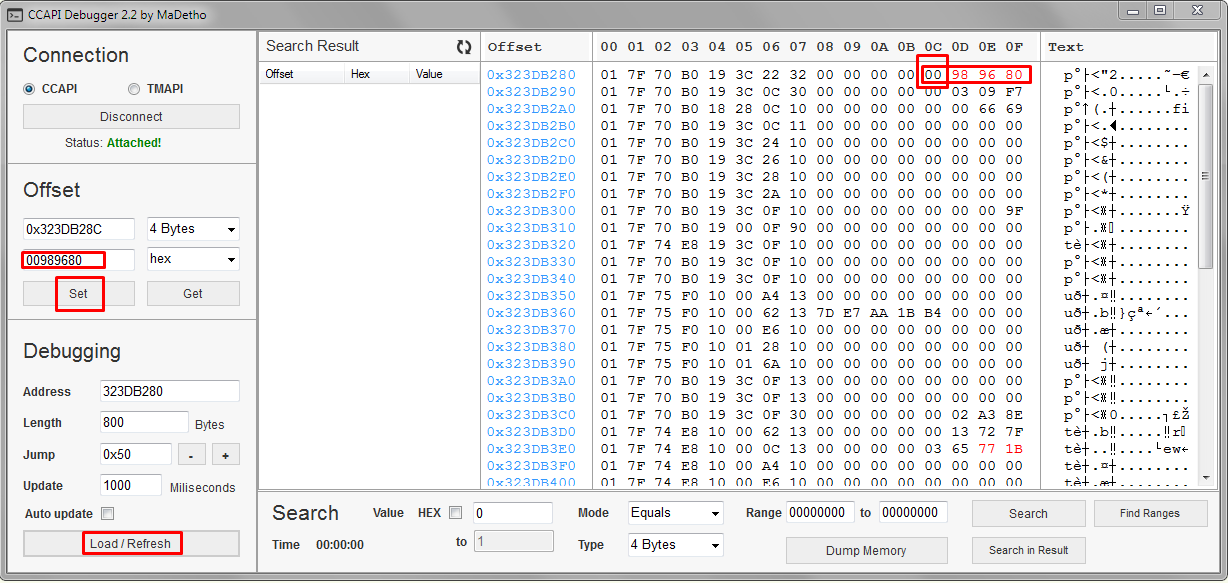Click the Search button
This screenshot has width=1228, height=583.
point(1028,513)
